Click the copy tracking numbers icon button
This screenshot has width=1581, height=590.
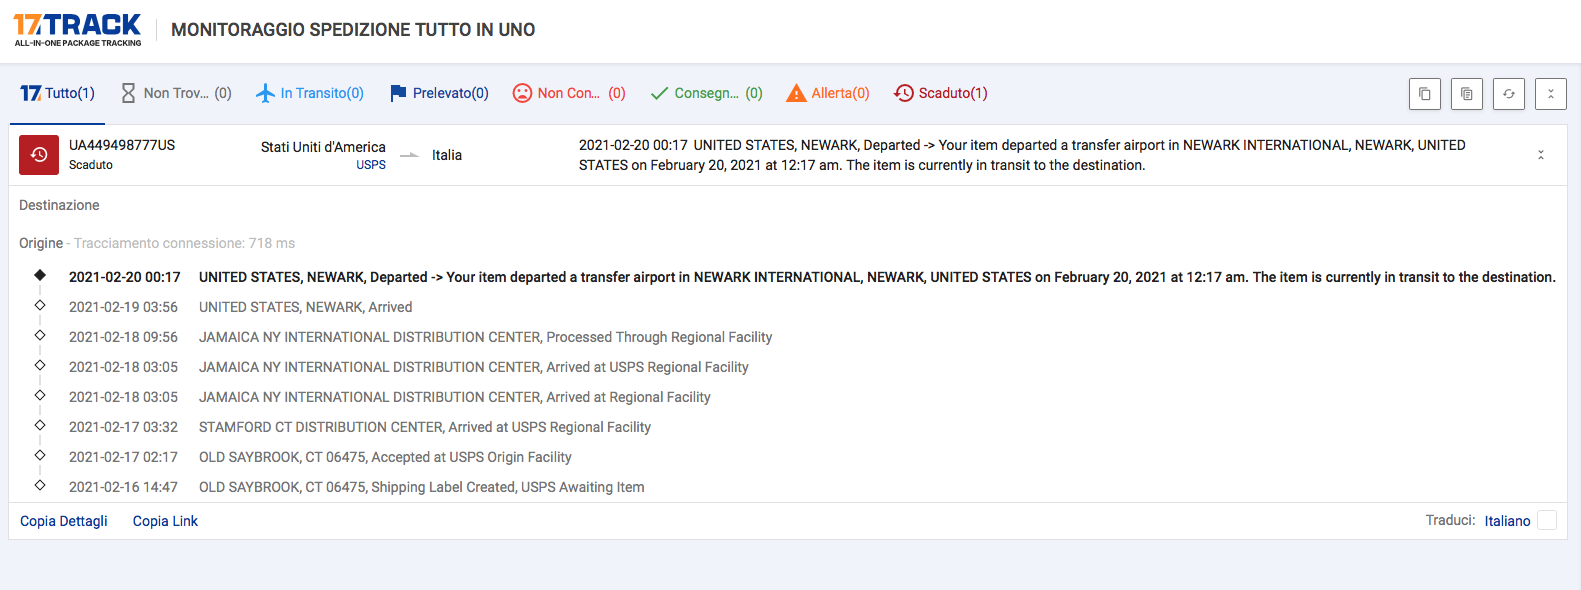[x=1424, y=94]
